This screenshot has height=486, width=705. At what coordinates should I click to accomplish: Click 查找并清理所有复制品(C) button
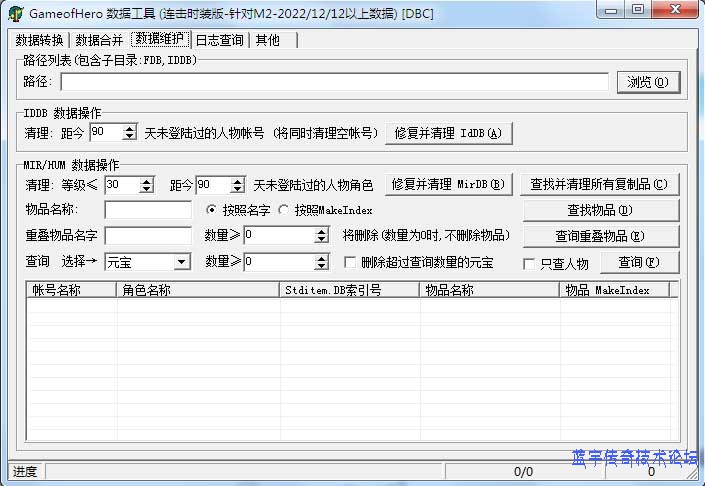point(599,184)
